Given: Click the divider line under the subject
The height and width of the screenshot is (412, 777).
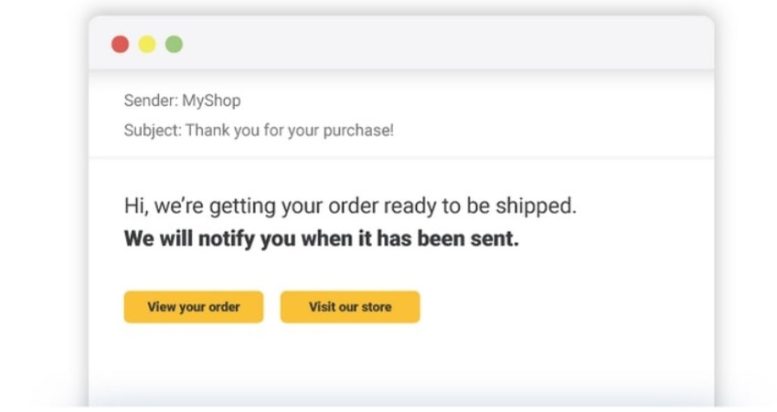Looking at the screenshot, I should [401, 158].
